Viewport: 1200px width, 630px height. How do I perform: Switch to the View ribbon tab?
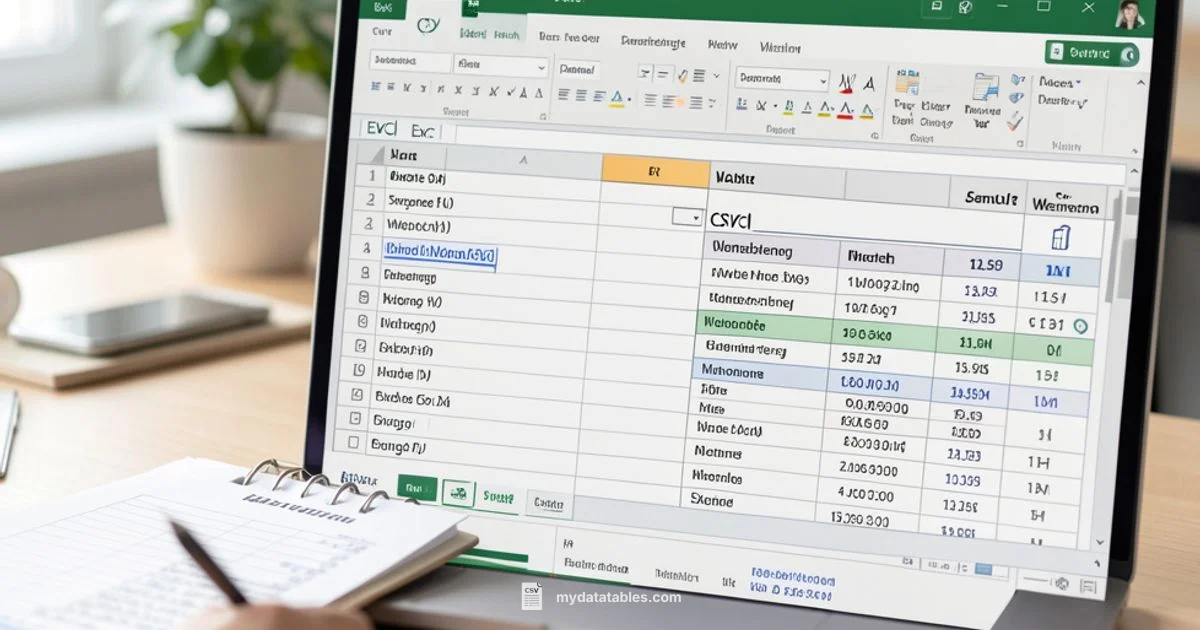coord(723,45)
